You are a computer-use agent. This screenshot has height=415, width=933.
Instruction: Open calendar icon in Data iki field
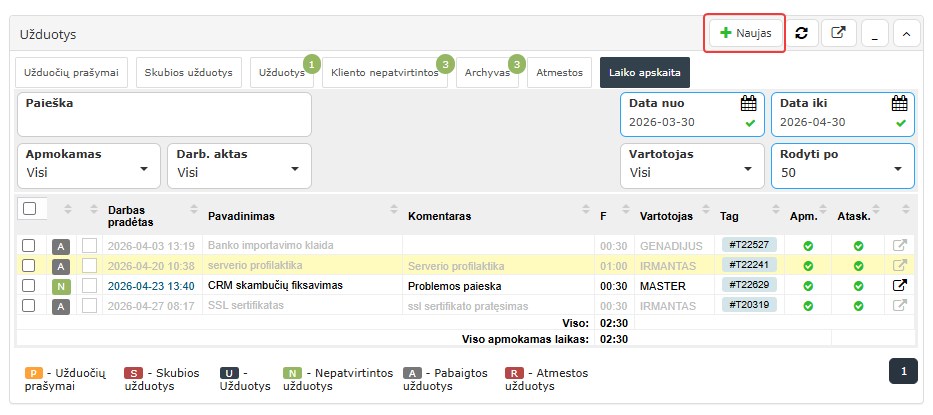click(900, 104)
